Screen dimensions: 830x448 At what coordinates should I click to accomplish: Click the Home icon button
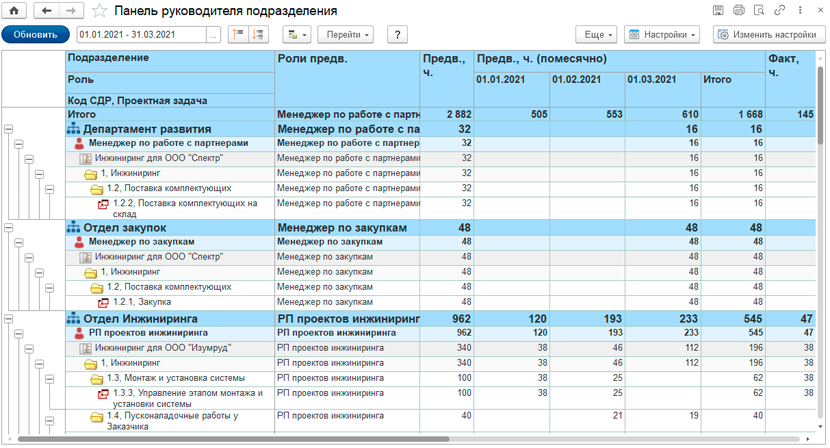click(15, 11)
